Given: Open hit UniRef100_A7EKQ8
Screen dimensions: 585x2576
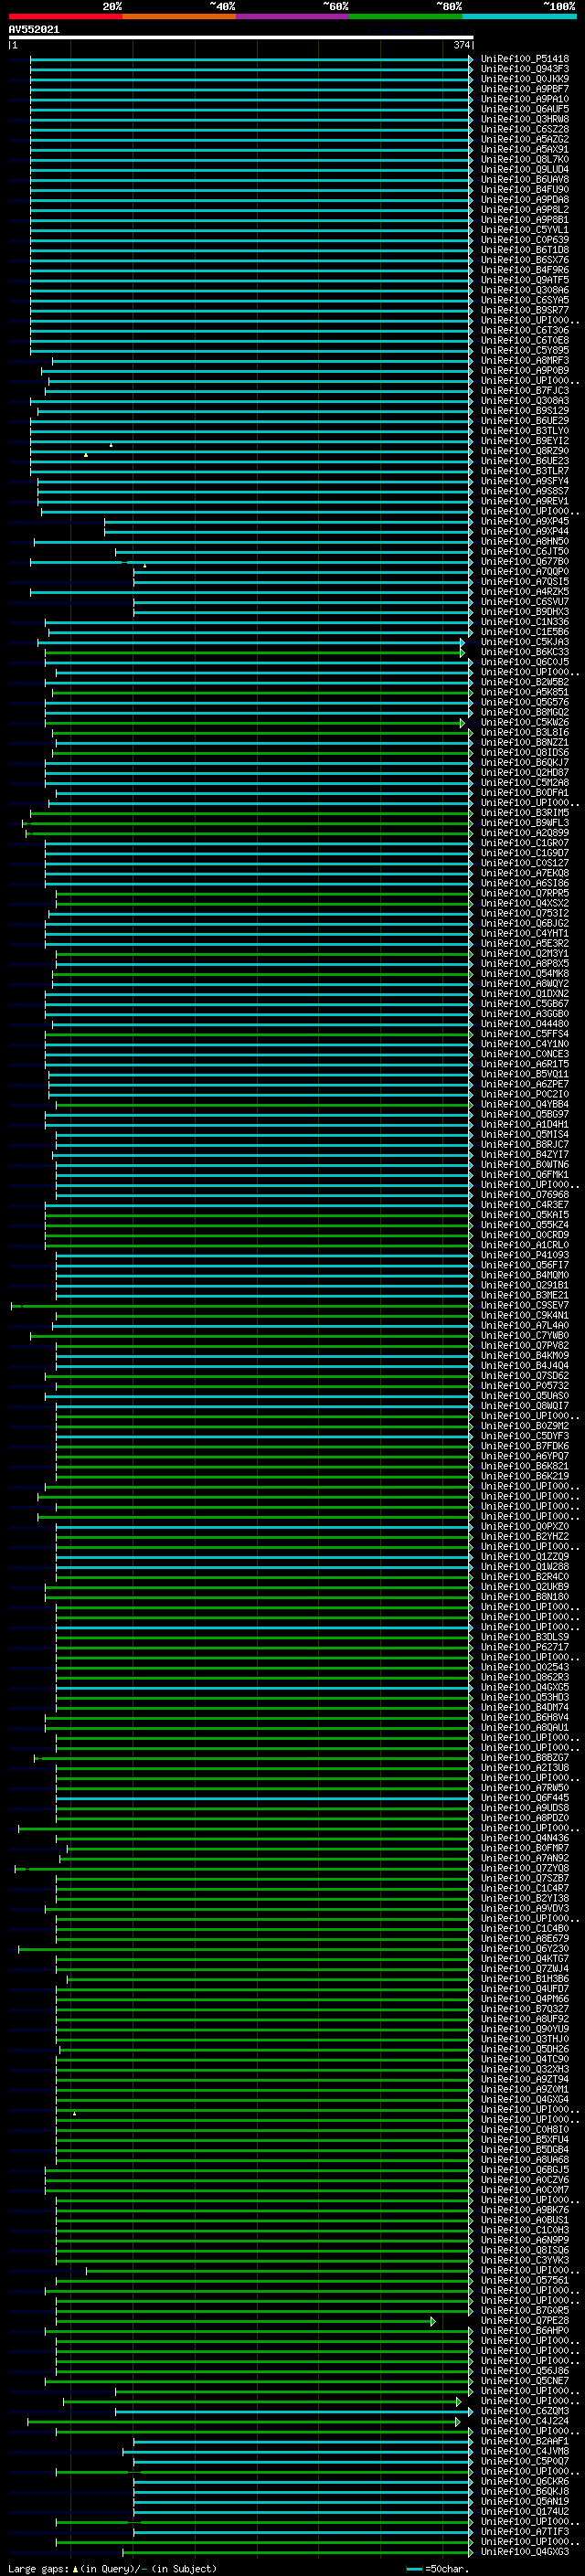Looking at the screenshot, I should [x=525, y=873].
